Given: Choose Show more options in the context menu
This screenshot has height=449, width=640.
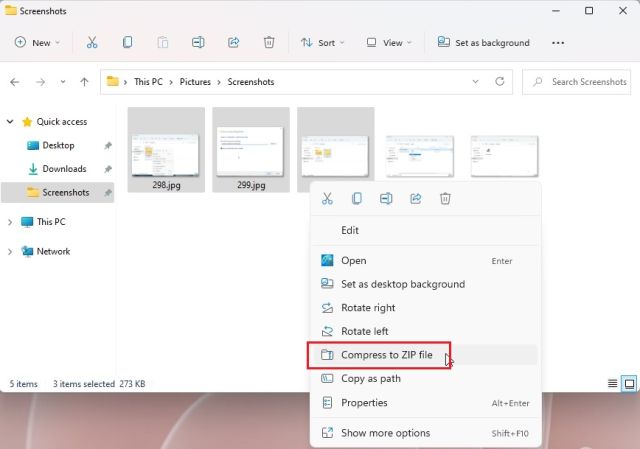Looking at the screenshot, I should point(385,433).
